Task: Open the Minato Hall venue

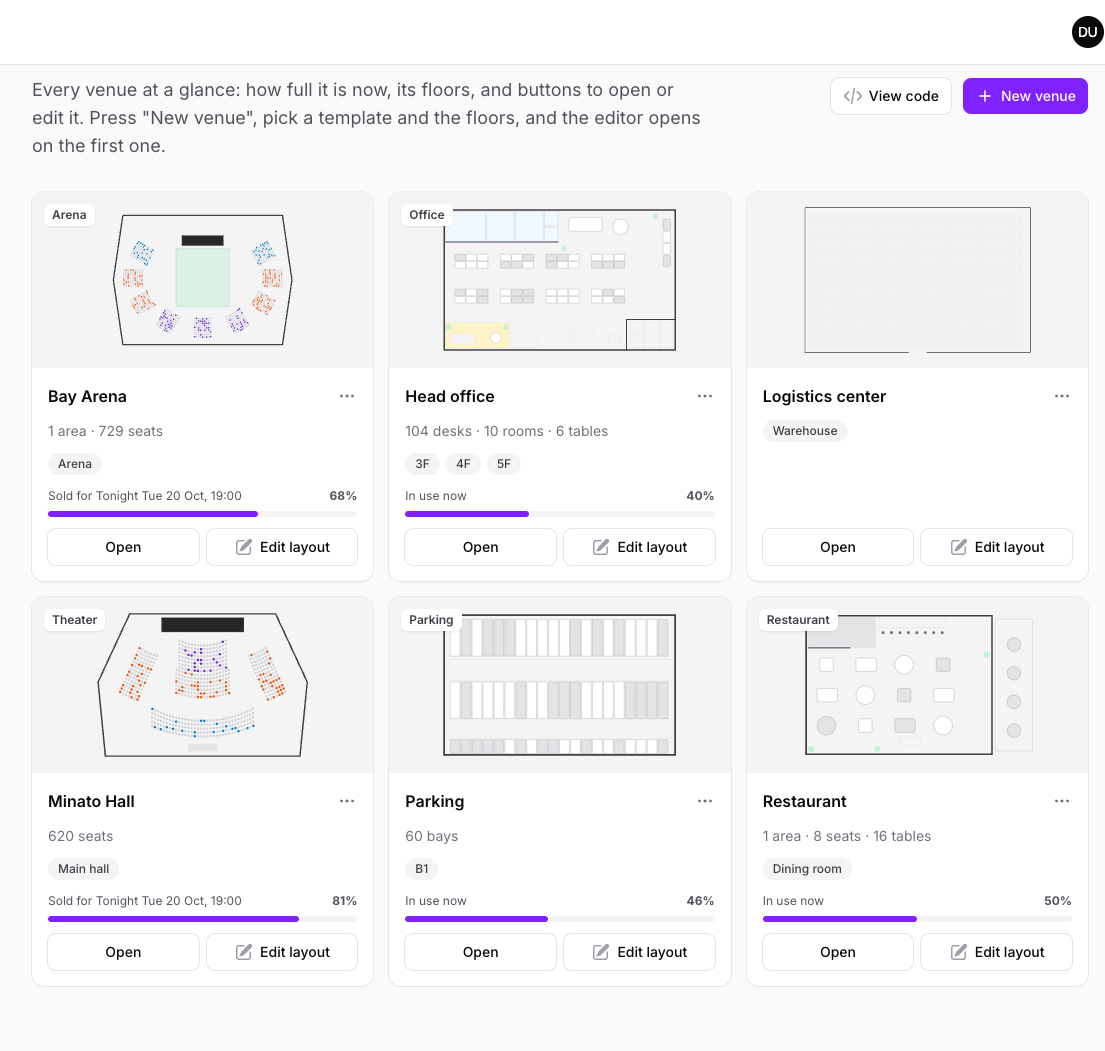Action: click(123, 952)
